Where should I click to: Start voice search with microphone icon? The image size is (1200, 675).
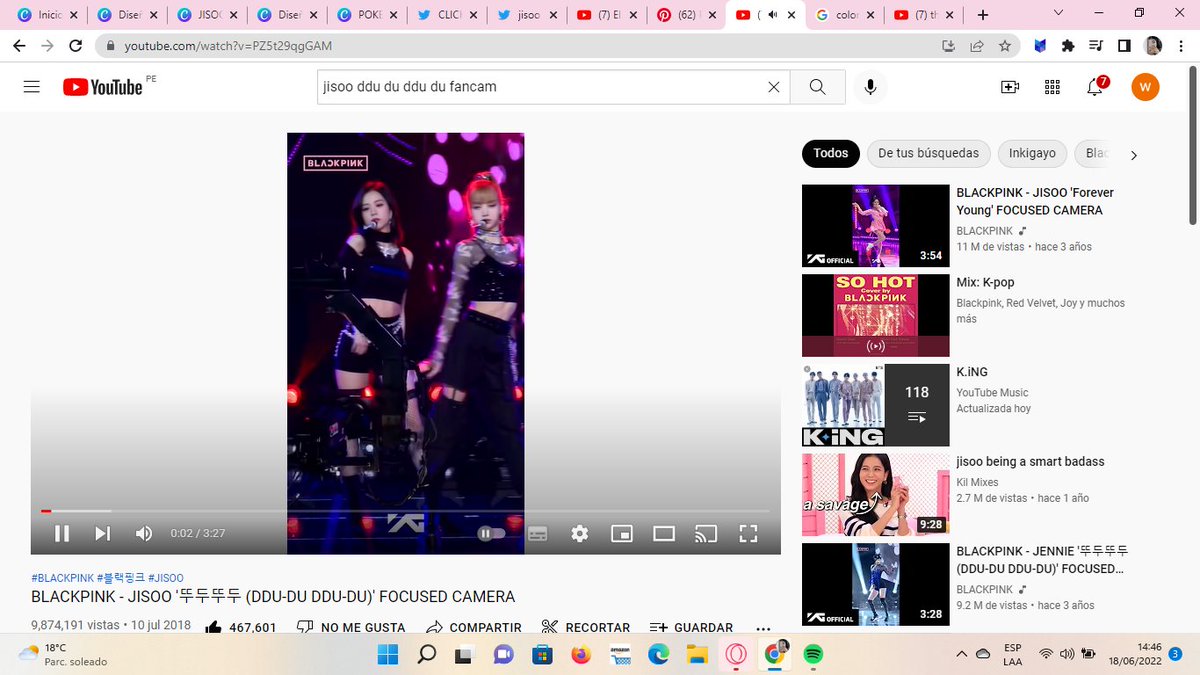pyautogui.click(x=871, y=87)
